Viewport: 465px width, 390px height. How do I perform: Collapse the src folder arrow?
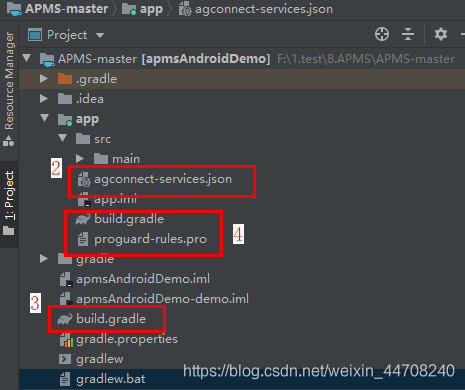click(63, 138)
